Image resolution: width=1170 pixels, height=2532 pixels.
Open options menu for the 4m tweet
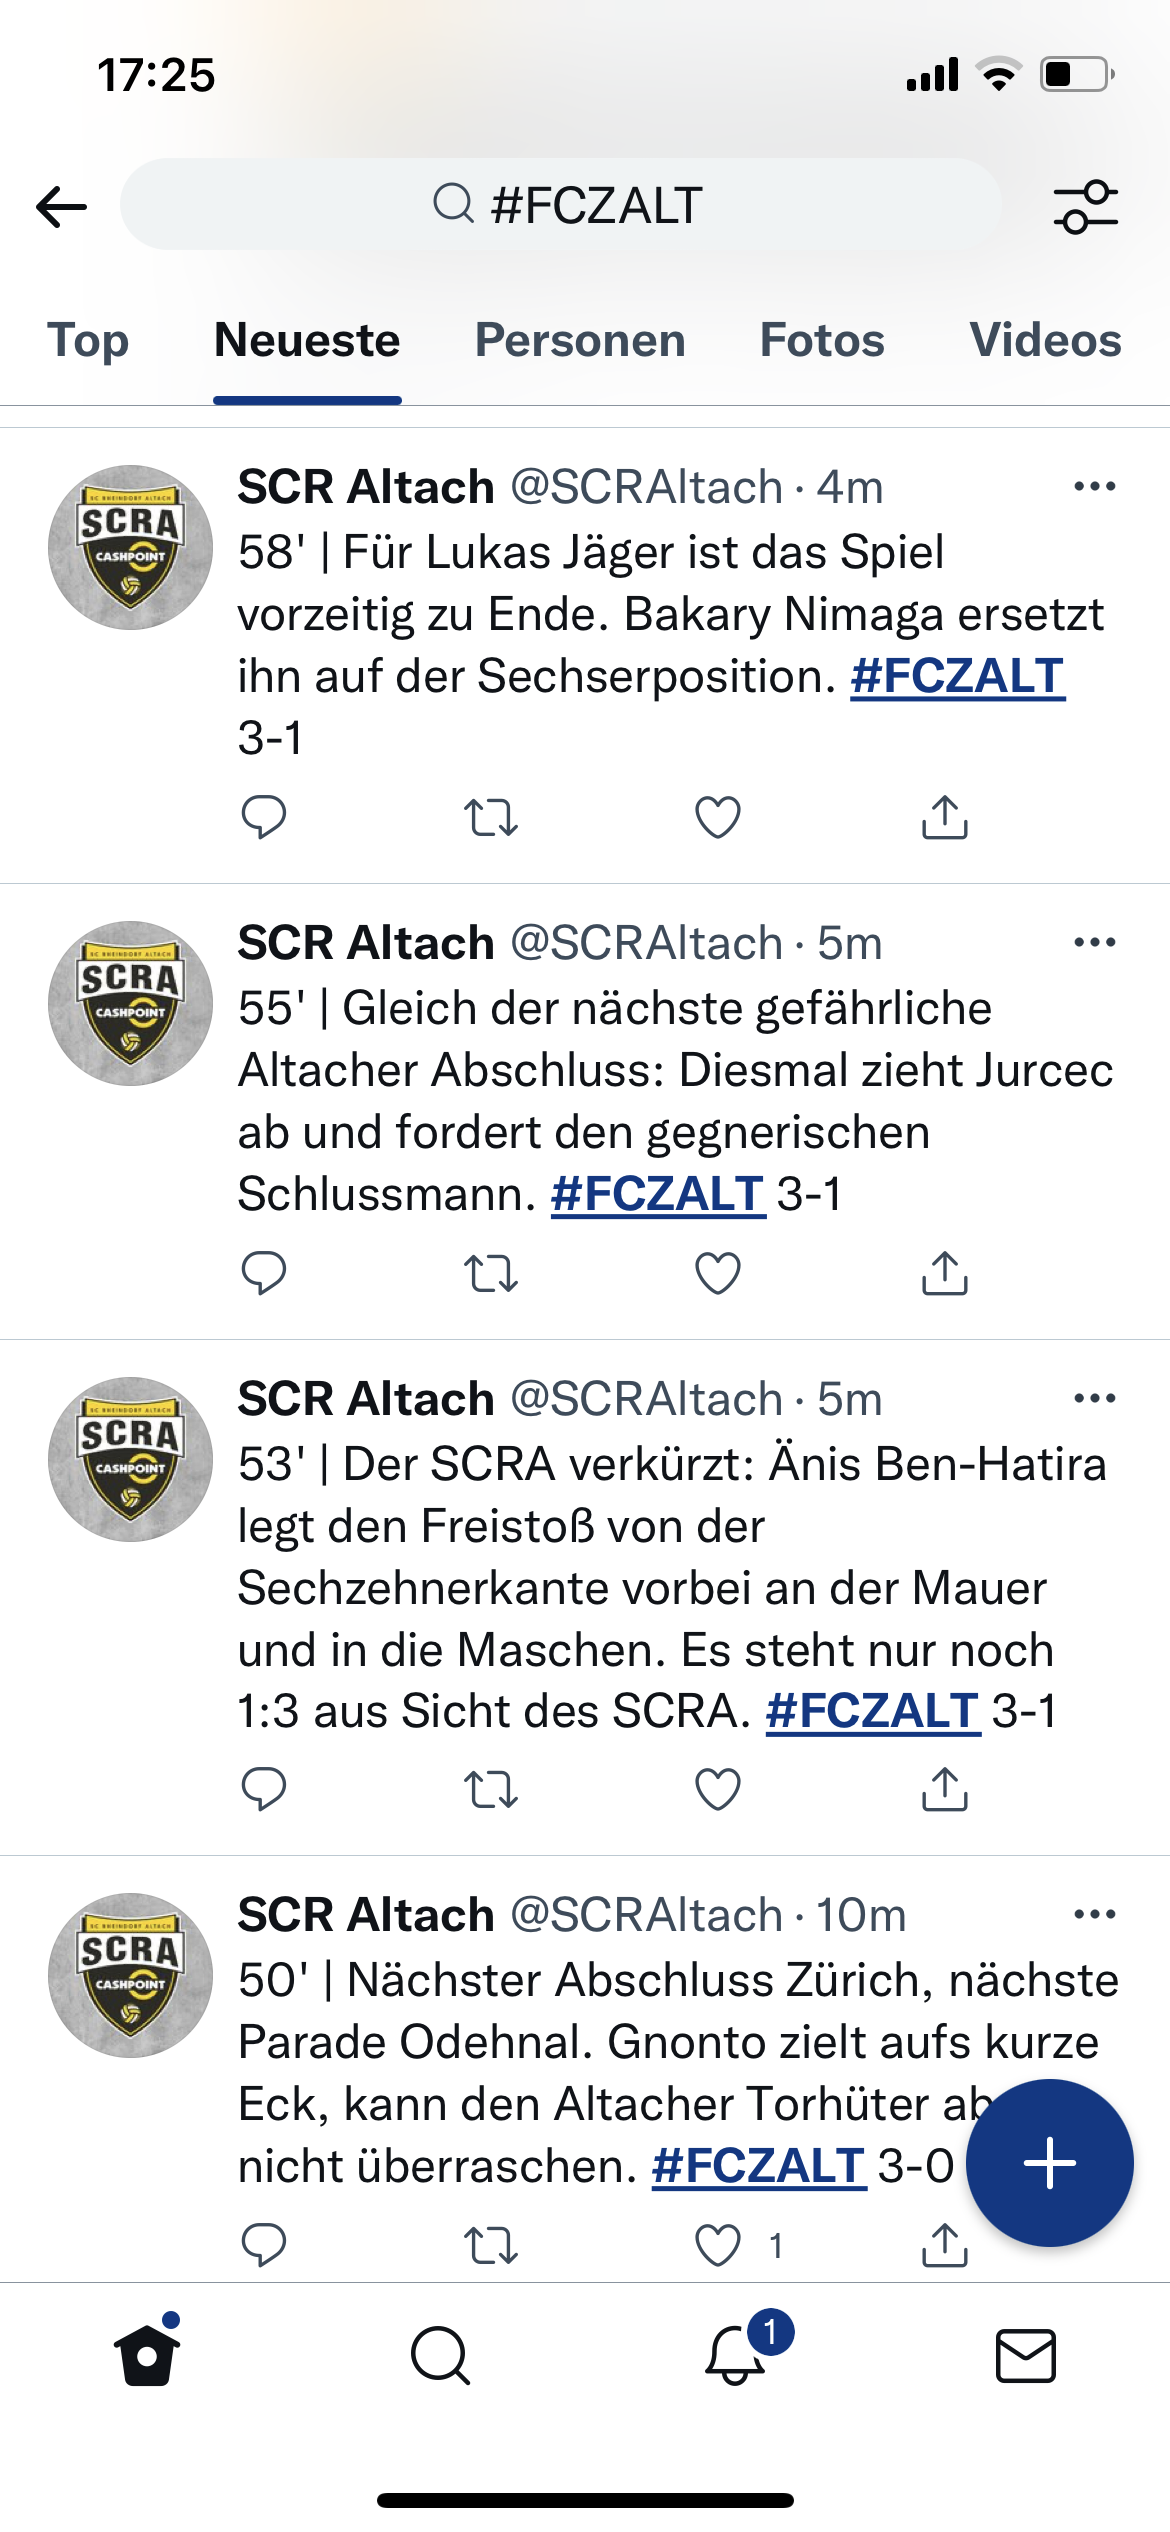coord(1095,487)
